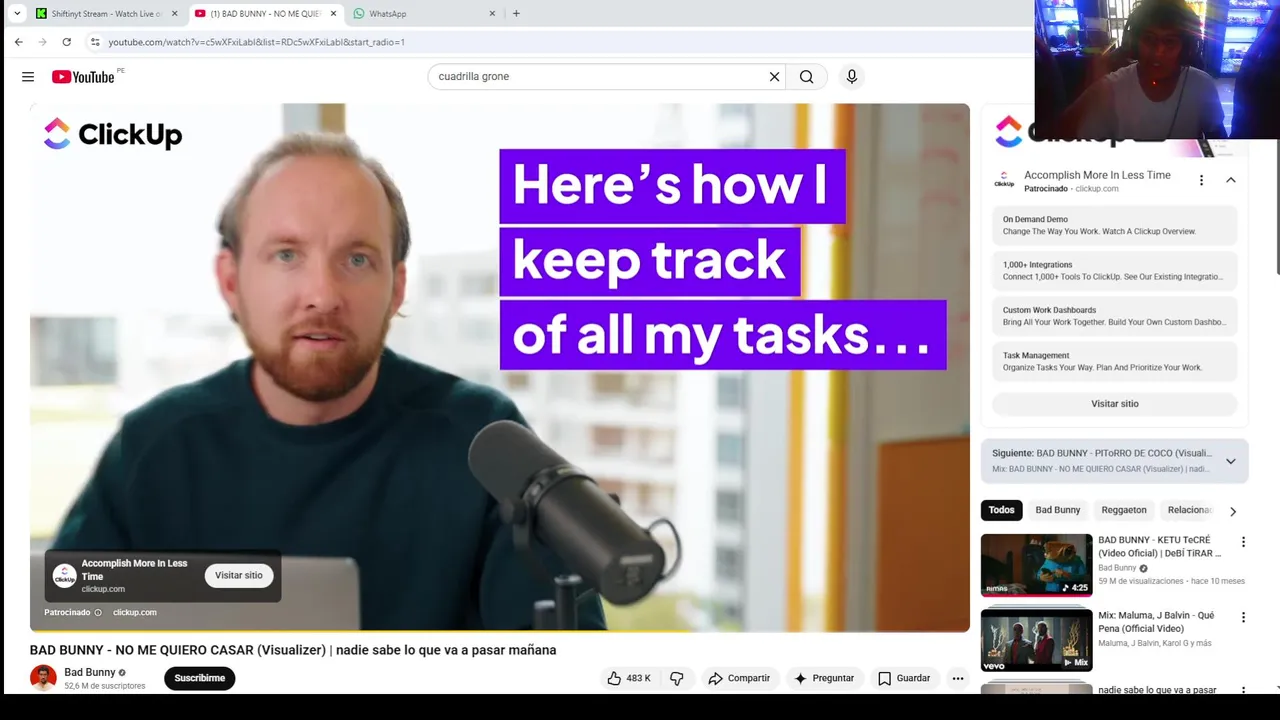
Task: Clear the search box with X icon
Action: (x=774, y=77)
